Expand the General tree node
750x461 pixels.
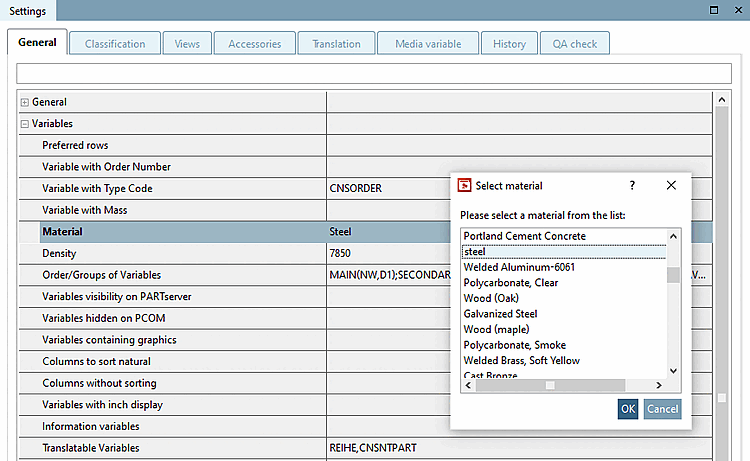coord(24,102)
